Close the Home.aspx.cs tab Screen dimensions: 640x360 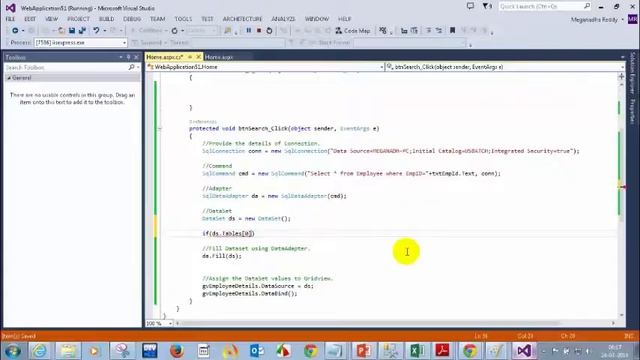point(198,57)
